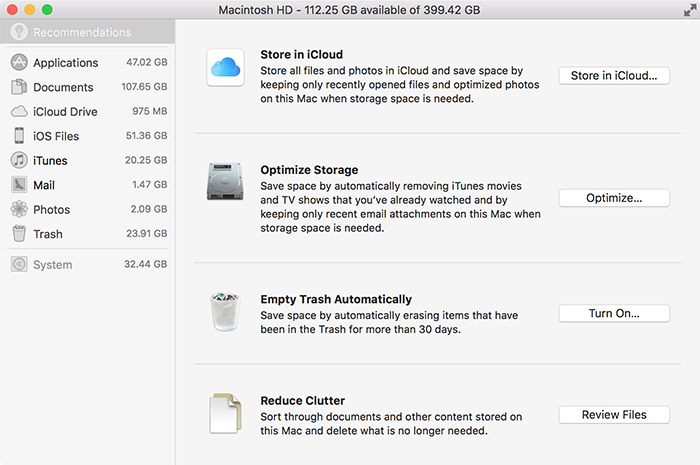Click the blue iCloud icon

pyautogui.click(x=225, y=67)
